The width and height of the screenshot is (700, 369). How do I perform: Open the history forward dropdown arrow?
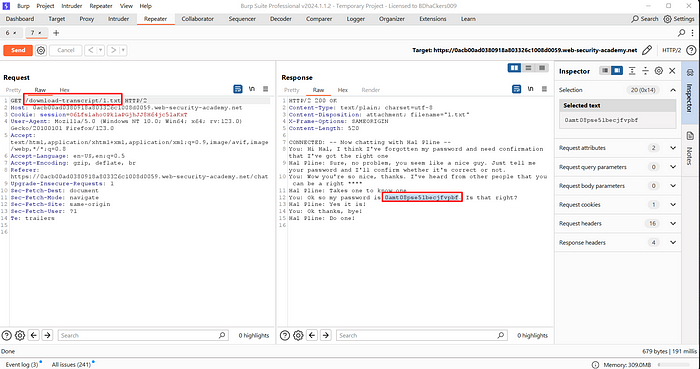pyautogui.click(x=123, y=50)
